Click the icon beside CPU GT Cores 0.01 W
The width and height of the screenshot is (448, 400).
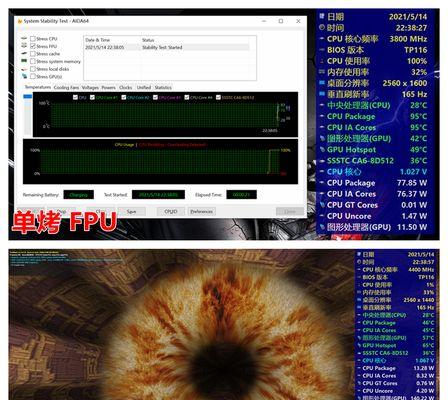point(322,205)
